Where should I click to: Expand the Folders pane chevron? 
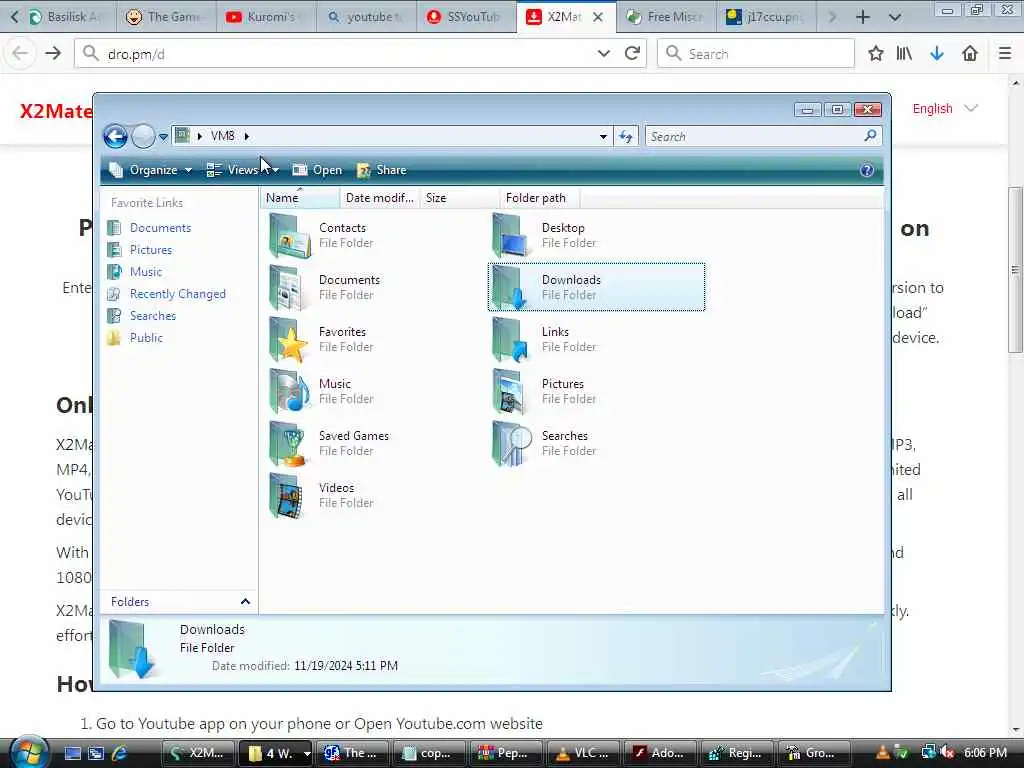[x=246, y=601]
